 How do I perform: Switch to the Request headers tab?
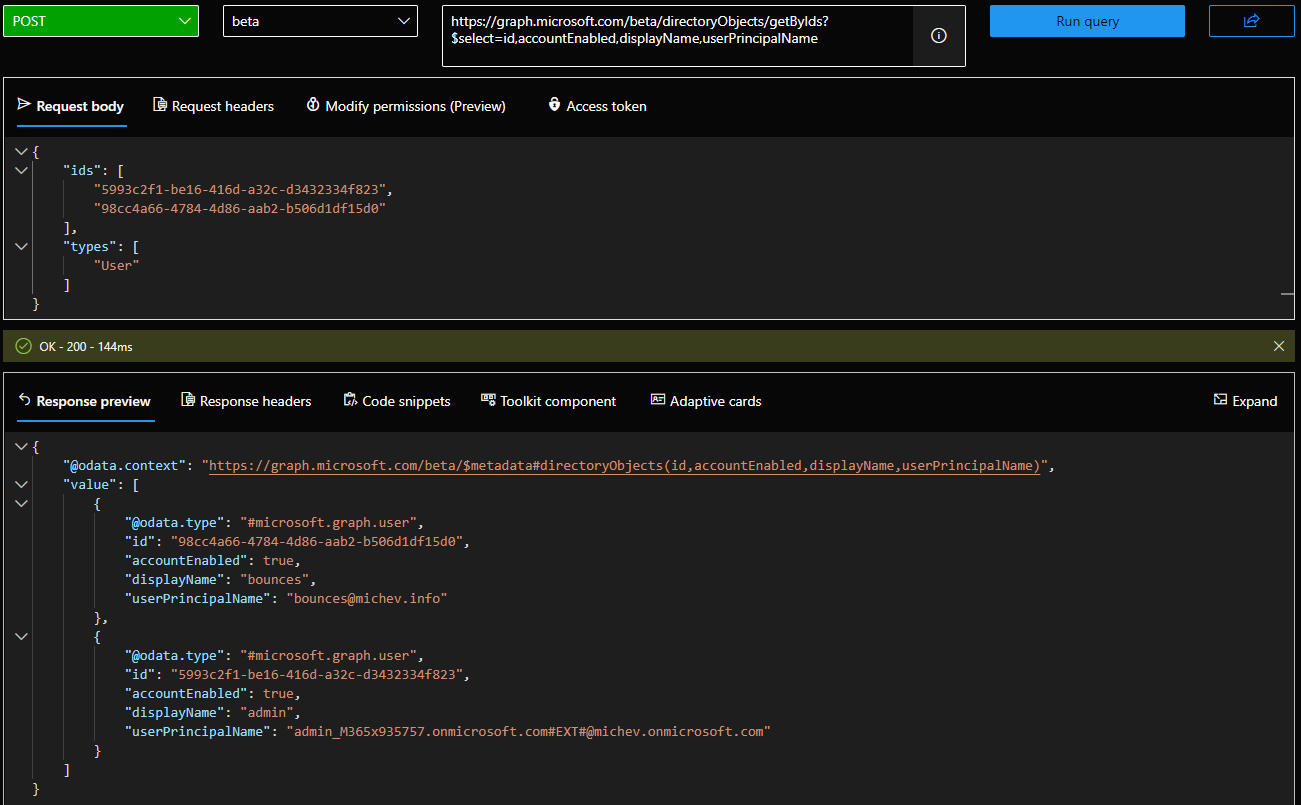[x=213, y=106]
